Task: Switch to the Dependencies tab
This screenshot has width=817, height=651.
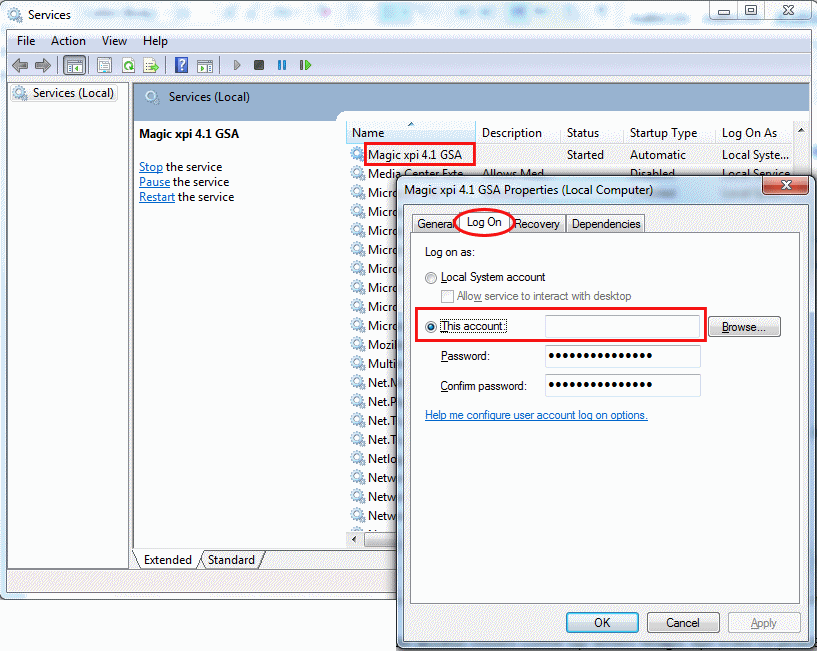Action: point(606,224)
